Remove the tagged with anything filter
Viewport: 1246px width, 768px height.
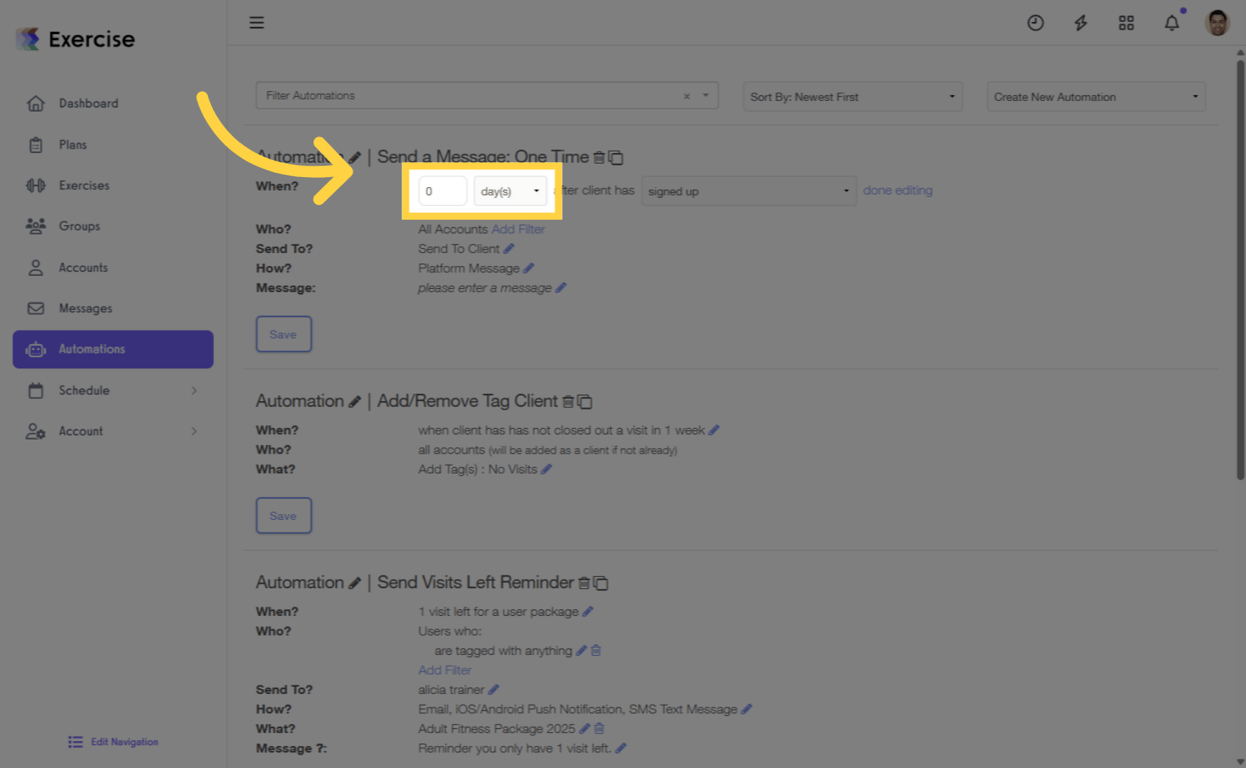pyautogui.click(x=596, y=650)
